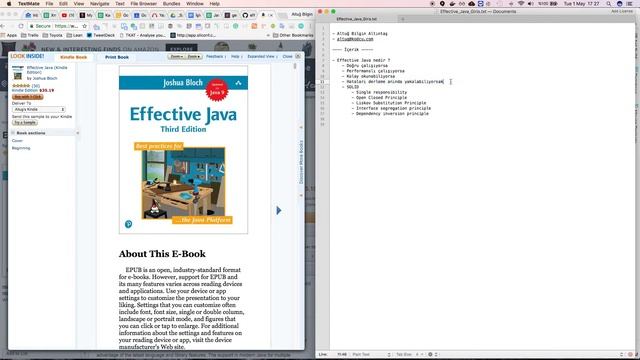640x360 pixels.
Task: Click the cloud upload menu bar icon
Action: [471, 4]
